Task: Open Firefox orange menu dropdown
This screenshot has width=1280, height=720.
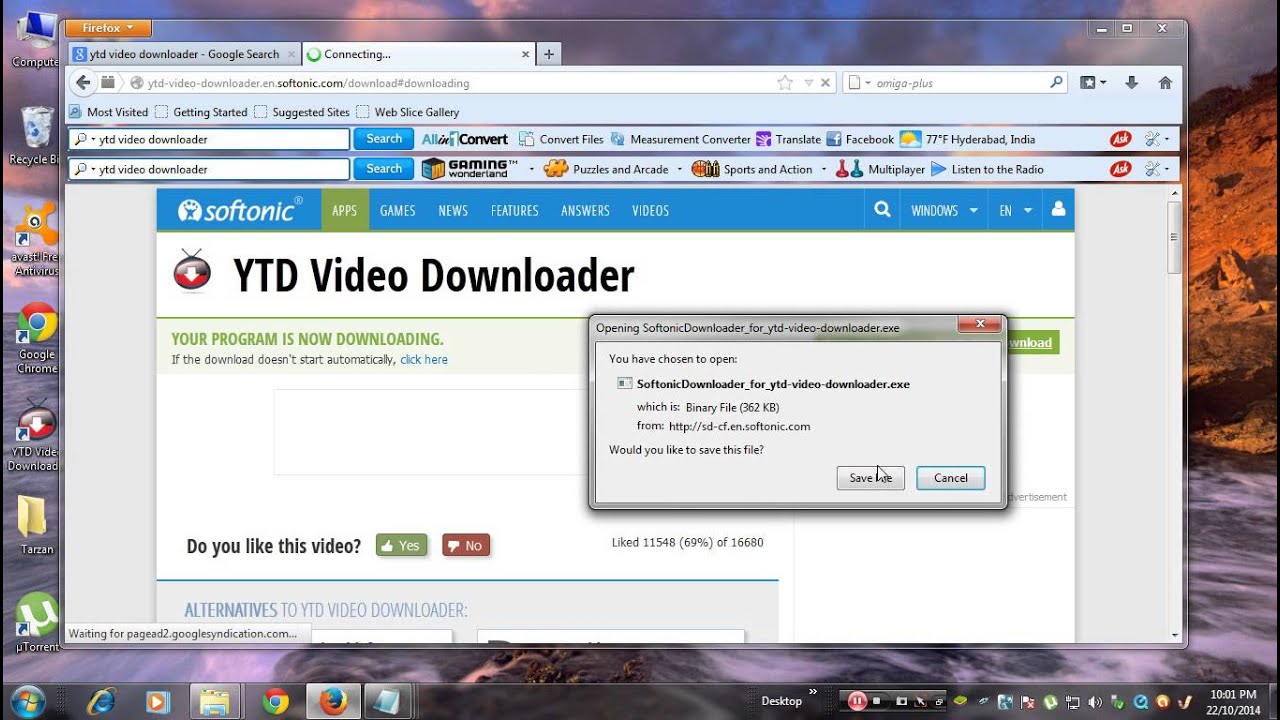Action: pyautogui.click(x=110, y=28)
